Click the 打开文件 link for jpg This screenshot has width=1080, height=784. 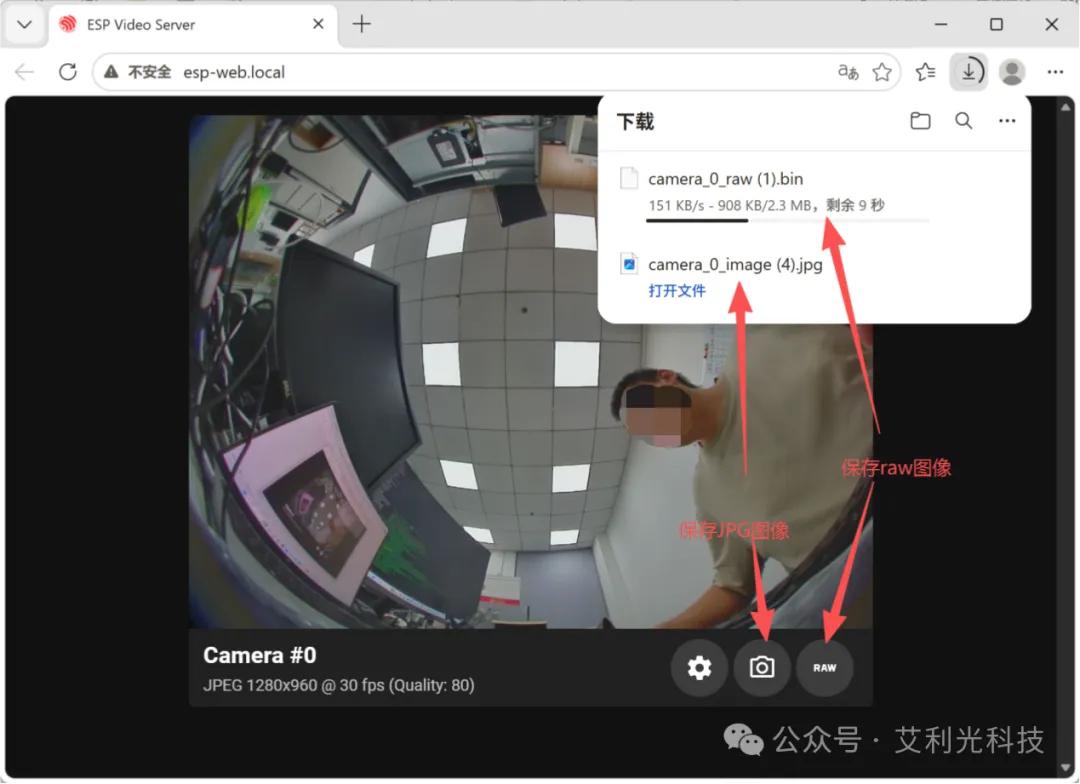click(676, 291)
